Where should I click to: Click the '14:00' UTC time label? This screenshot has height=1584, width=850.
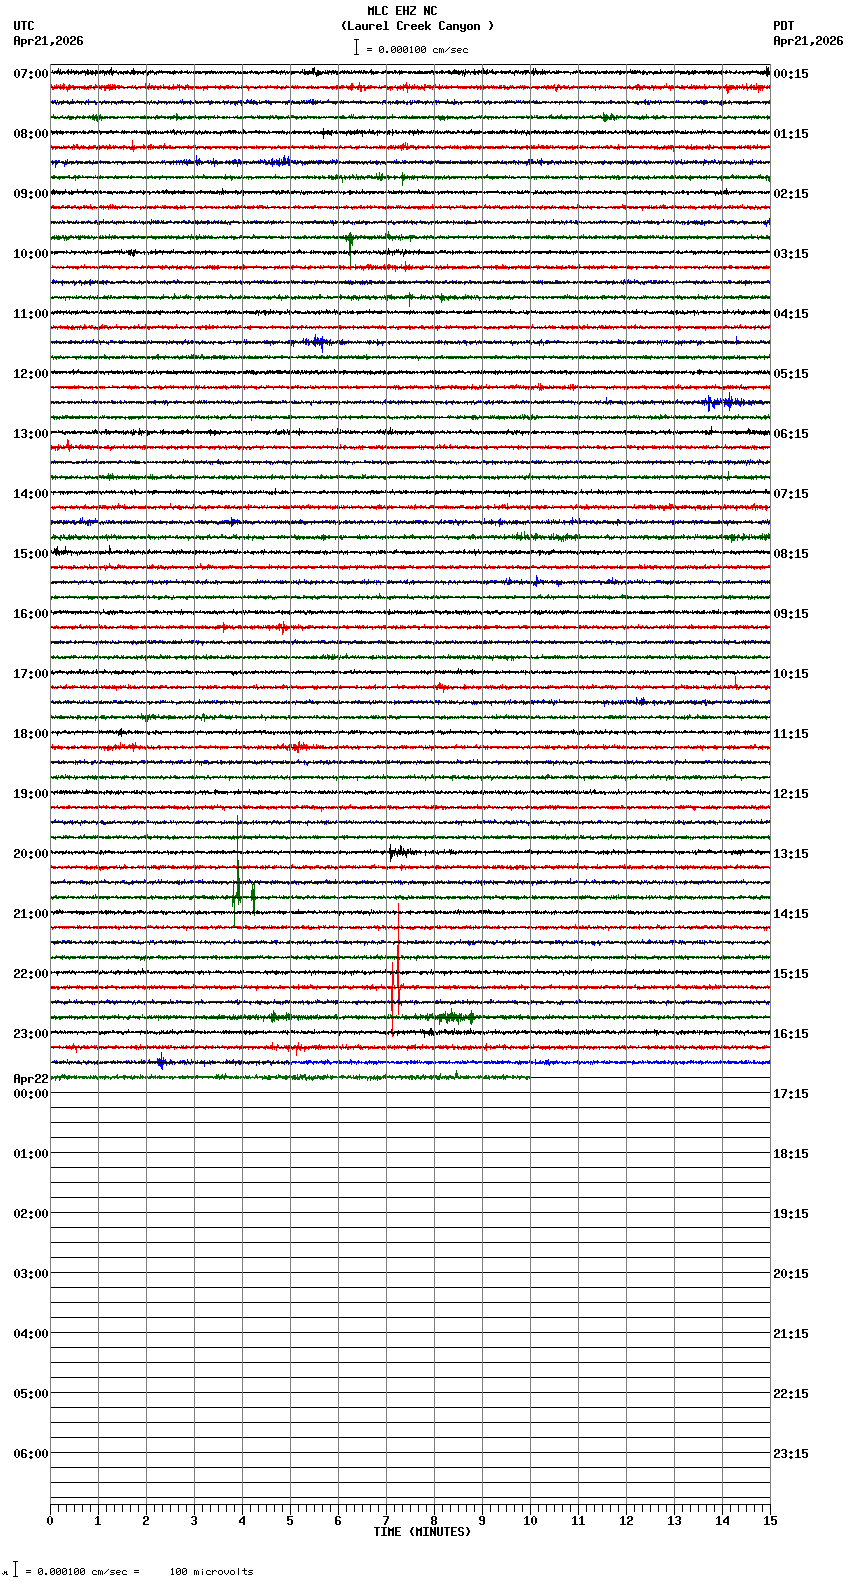30,494
